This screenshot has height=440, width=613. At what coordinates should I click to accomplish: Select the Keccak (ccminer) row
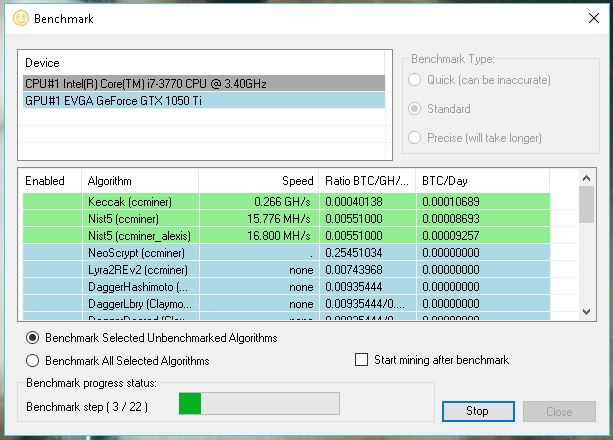pos(286,202)
